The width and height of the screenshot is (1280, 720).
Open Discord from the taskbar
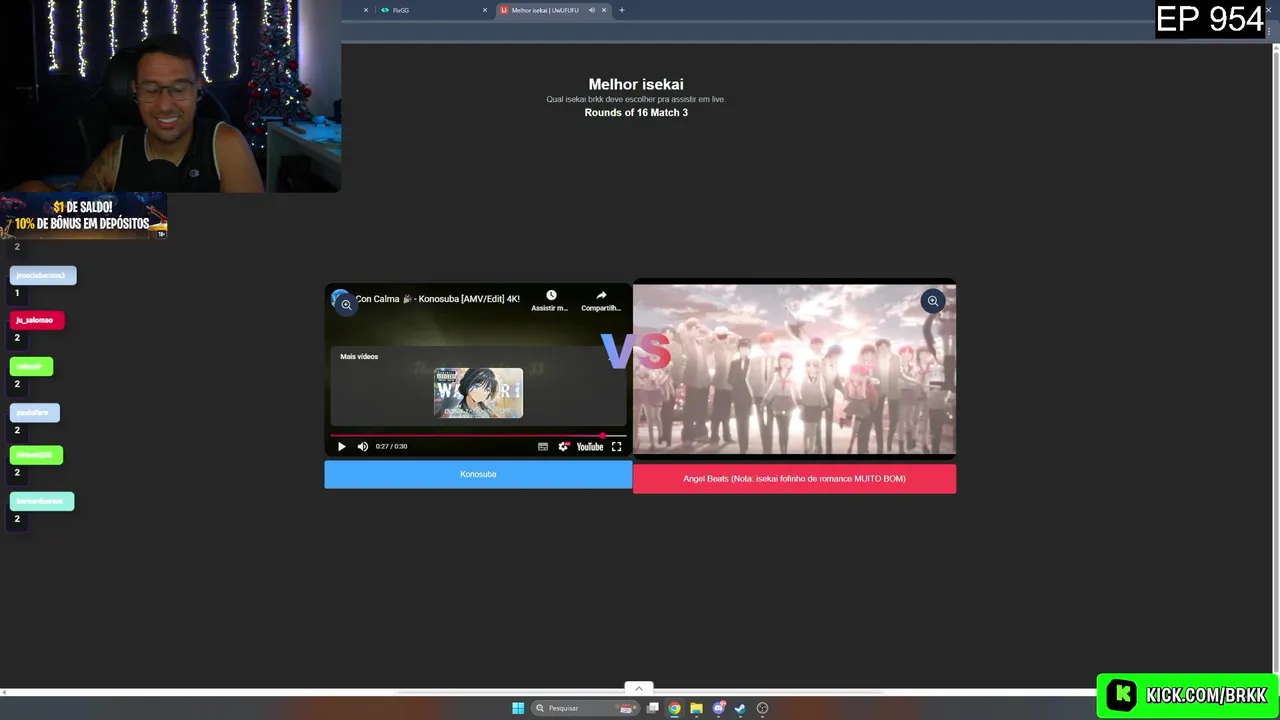click(x=718, y=708)
